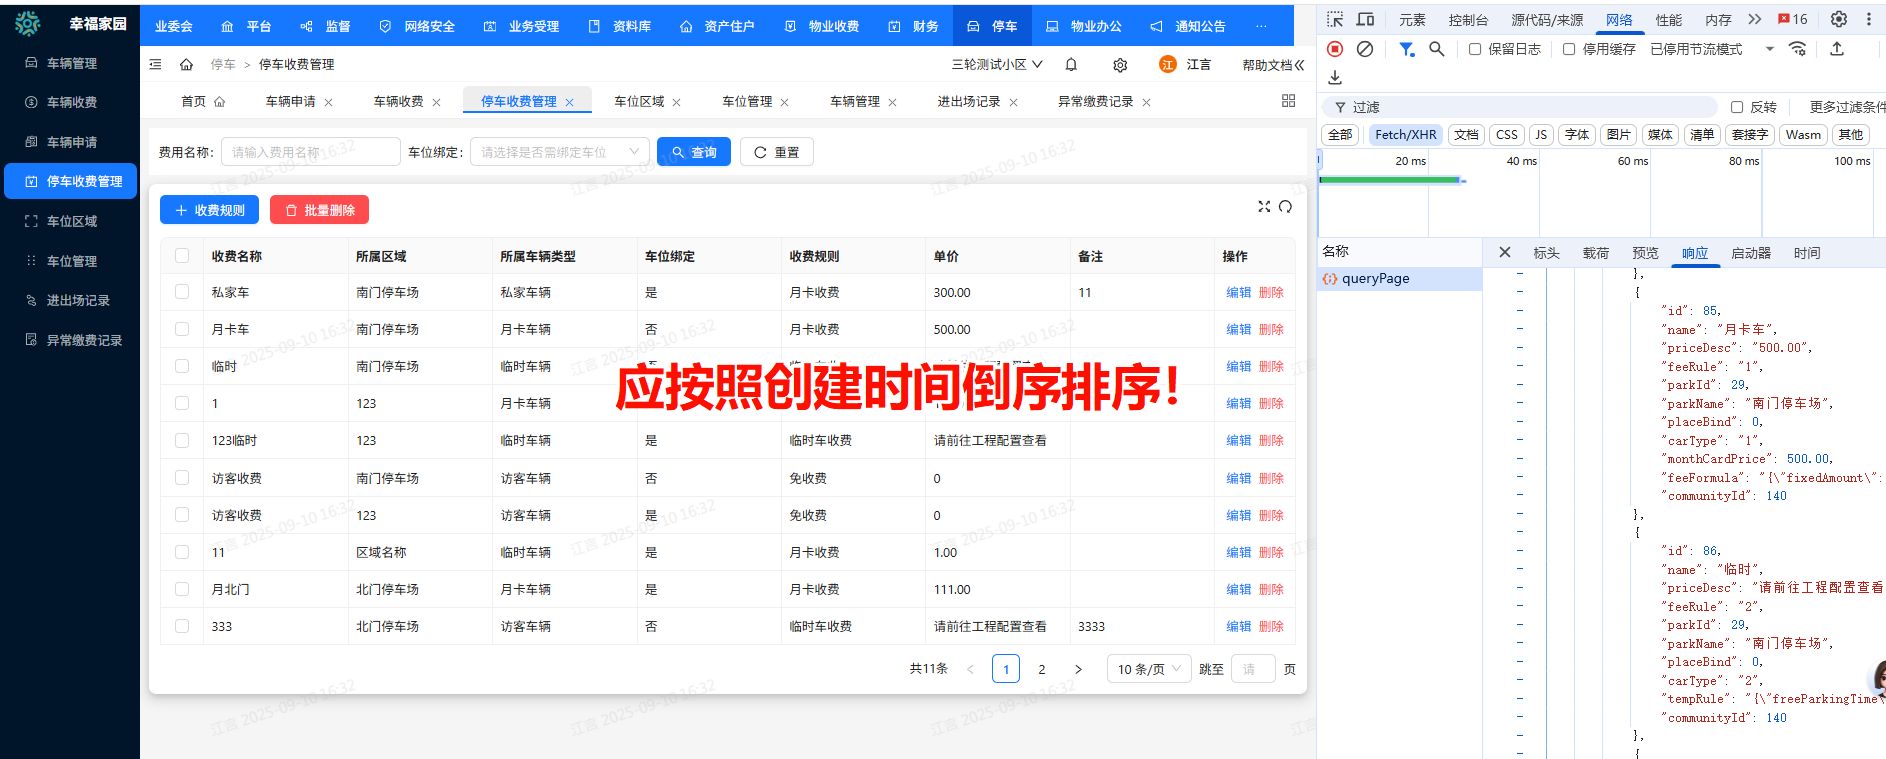Open settings gear in page header

point(1120,65)
